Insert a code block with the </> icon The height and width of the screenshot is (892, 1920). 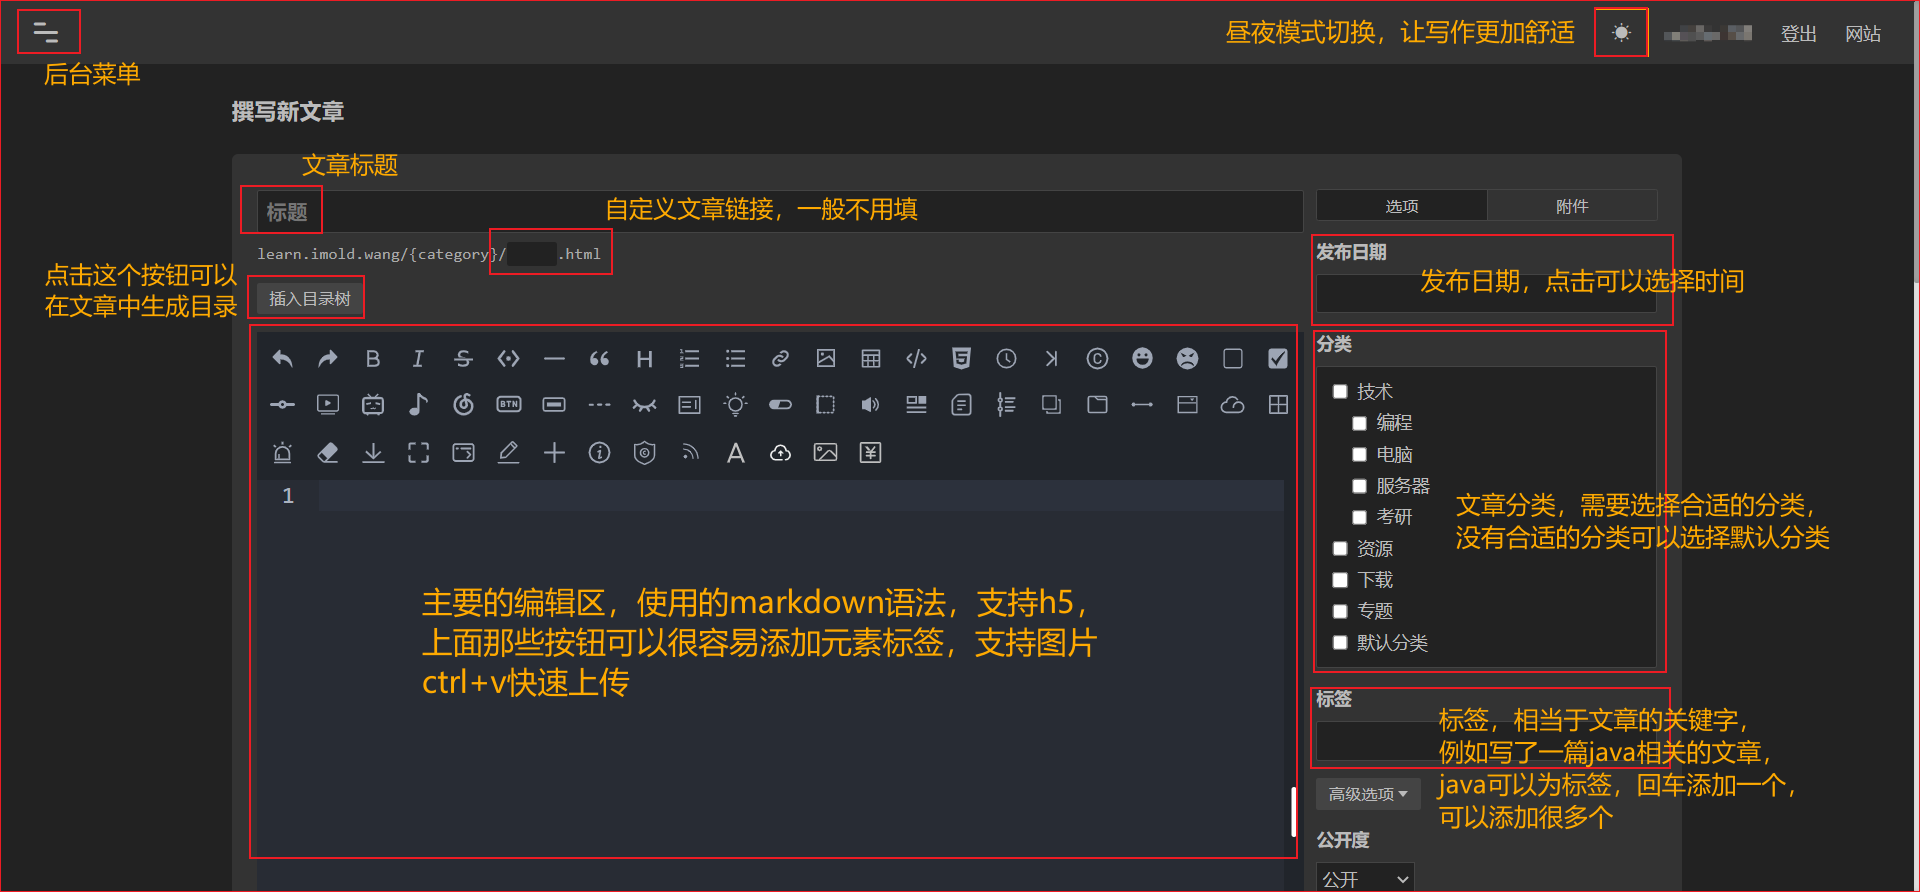pyautogui.click(x=916, y=358)
